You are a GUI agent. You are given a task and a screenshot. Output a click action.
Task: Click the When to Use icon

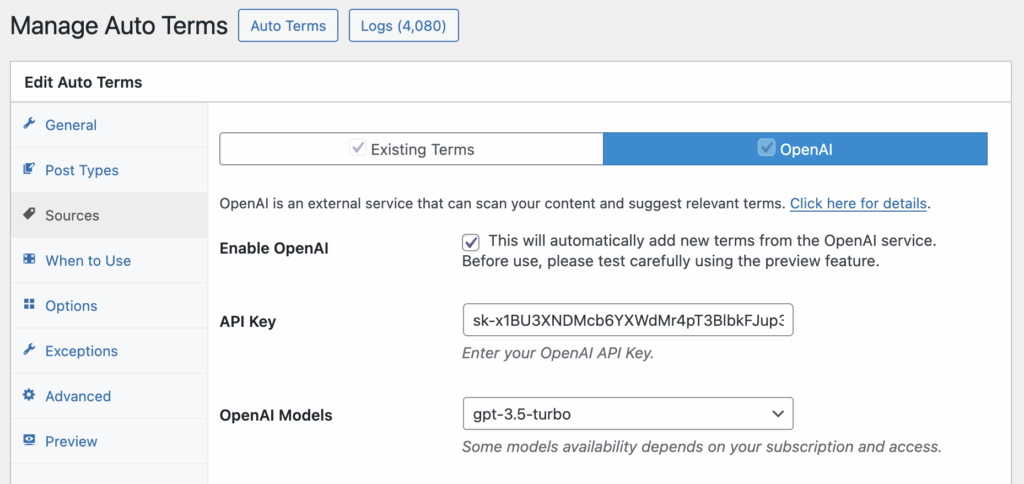pos(29,259)
